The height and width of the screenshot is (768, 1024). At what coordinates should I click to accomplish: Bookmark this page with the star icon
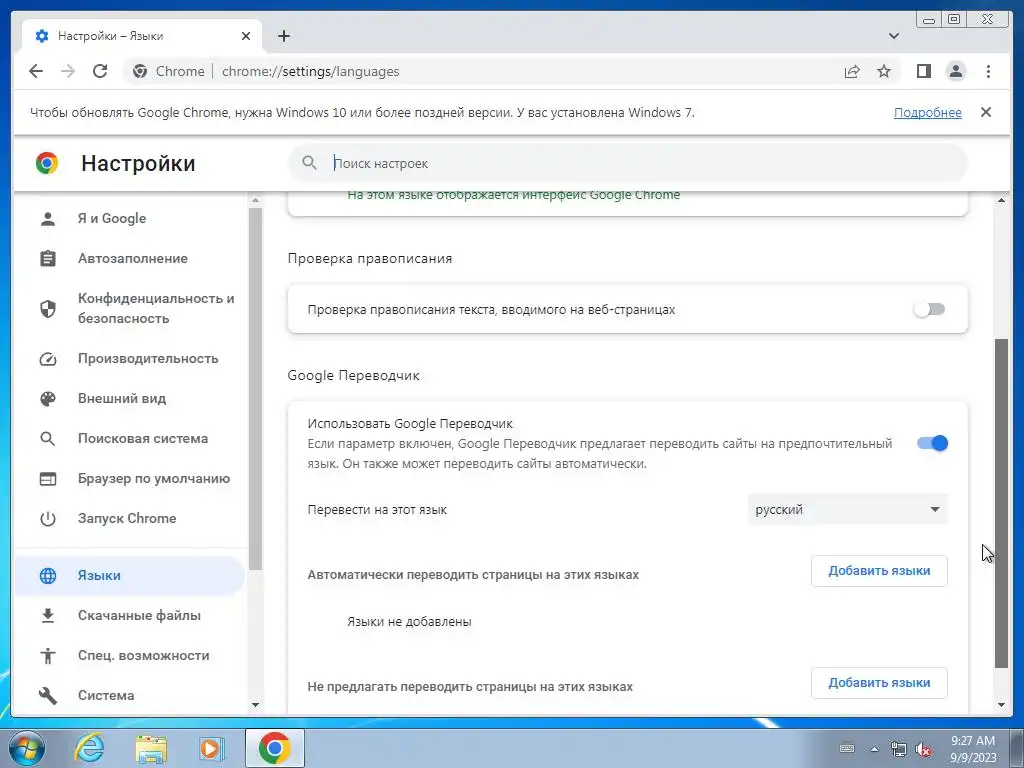tap(884, 71)
